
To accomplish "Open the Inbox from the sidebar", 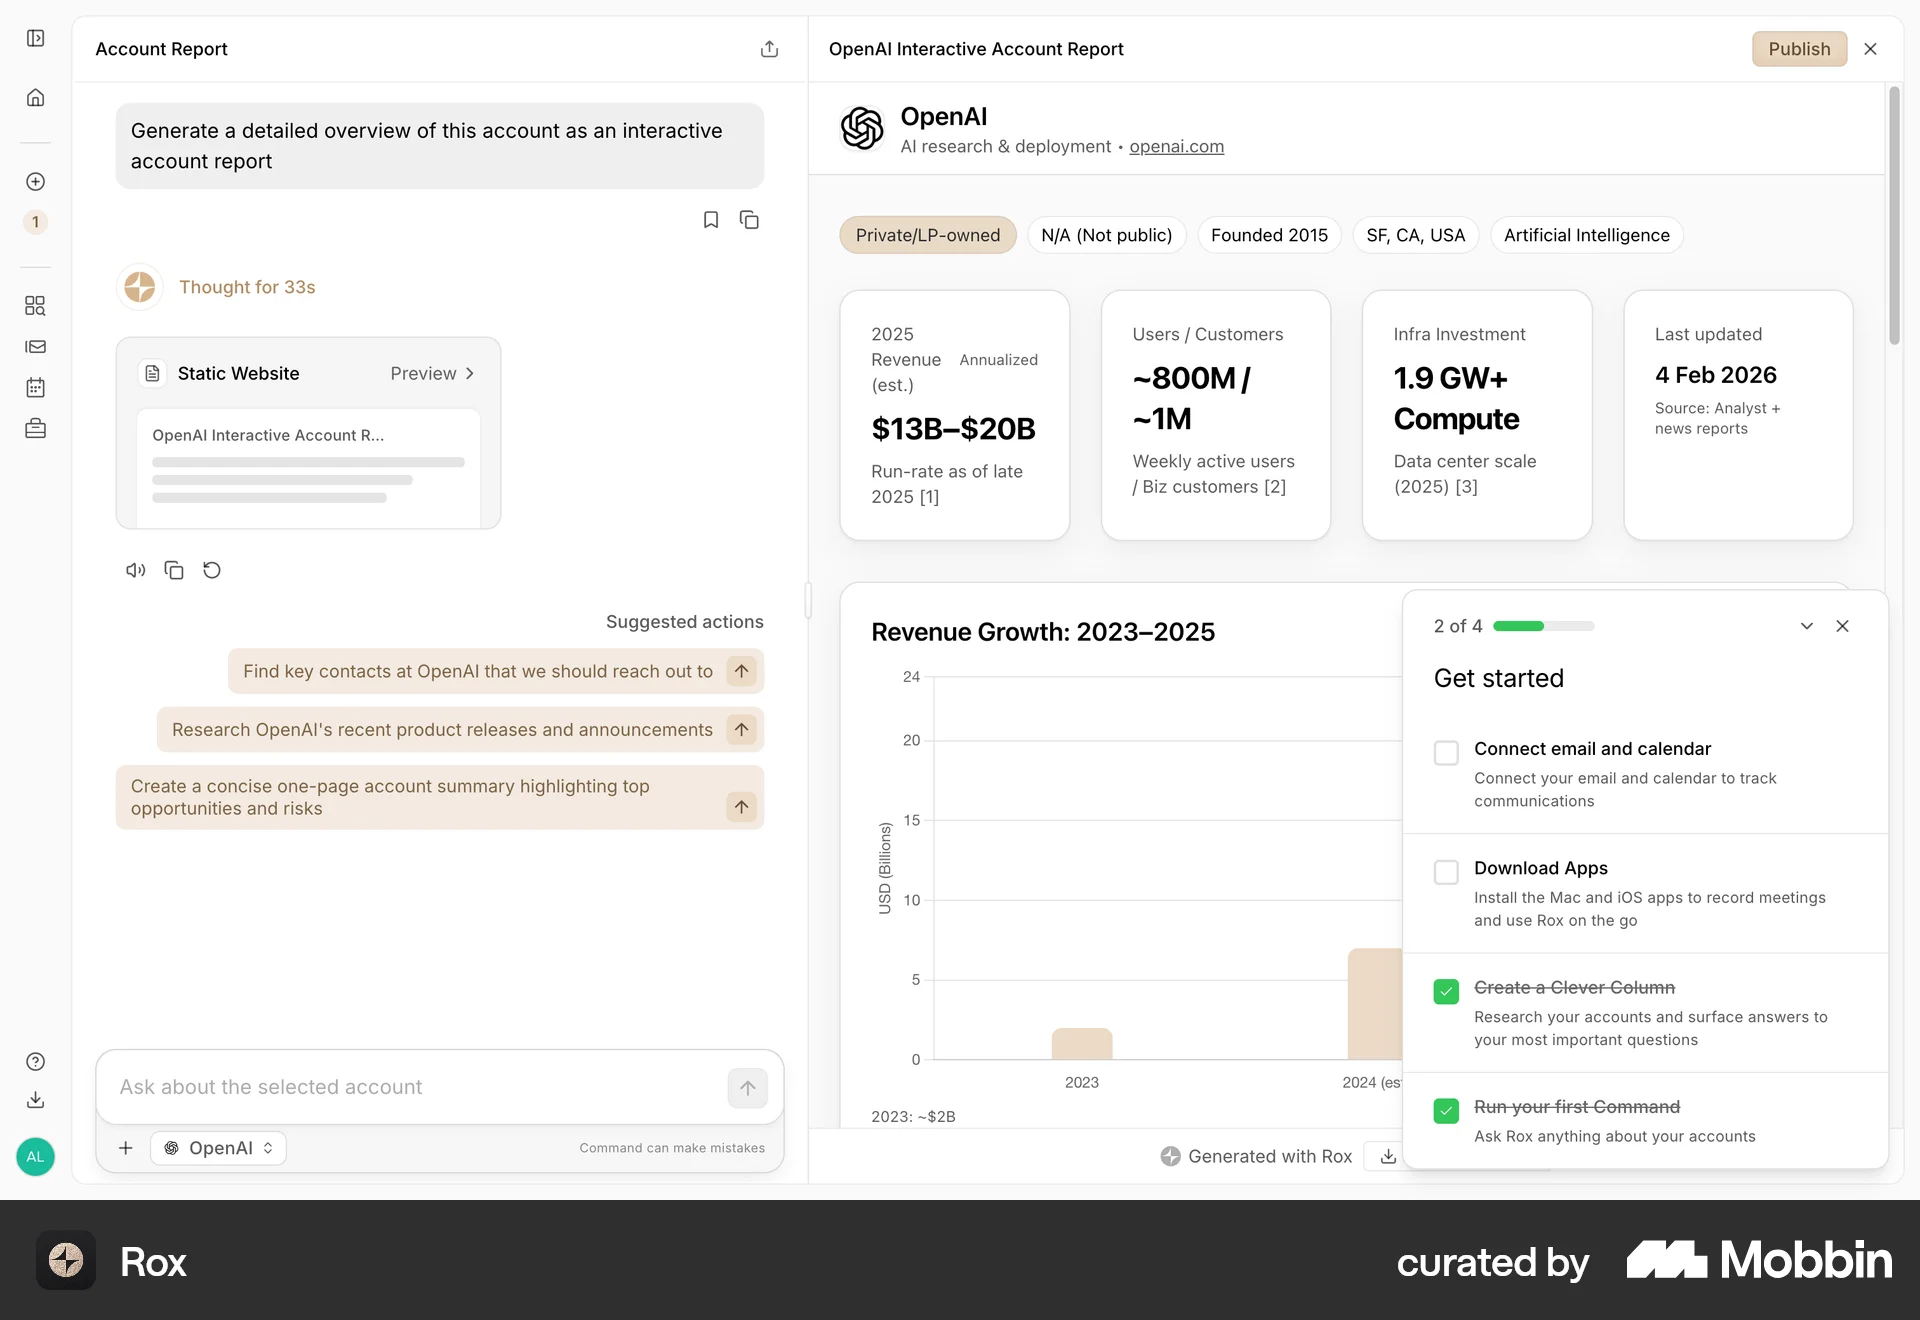I will 35,347.
